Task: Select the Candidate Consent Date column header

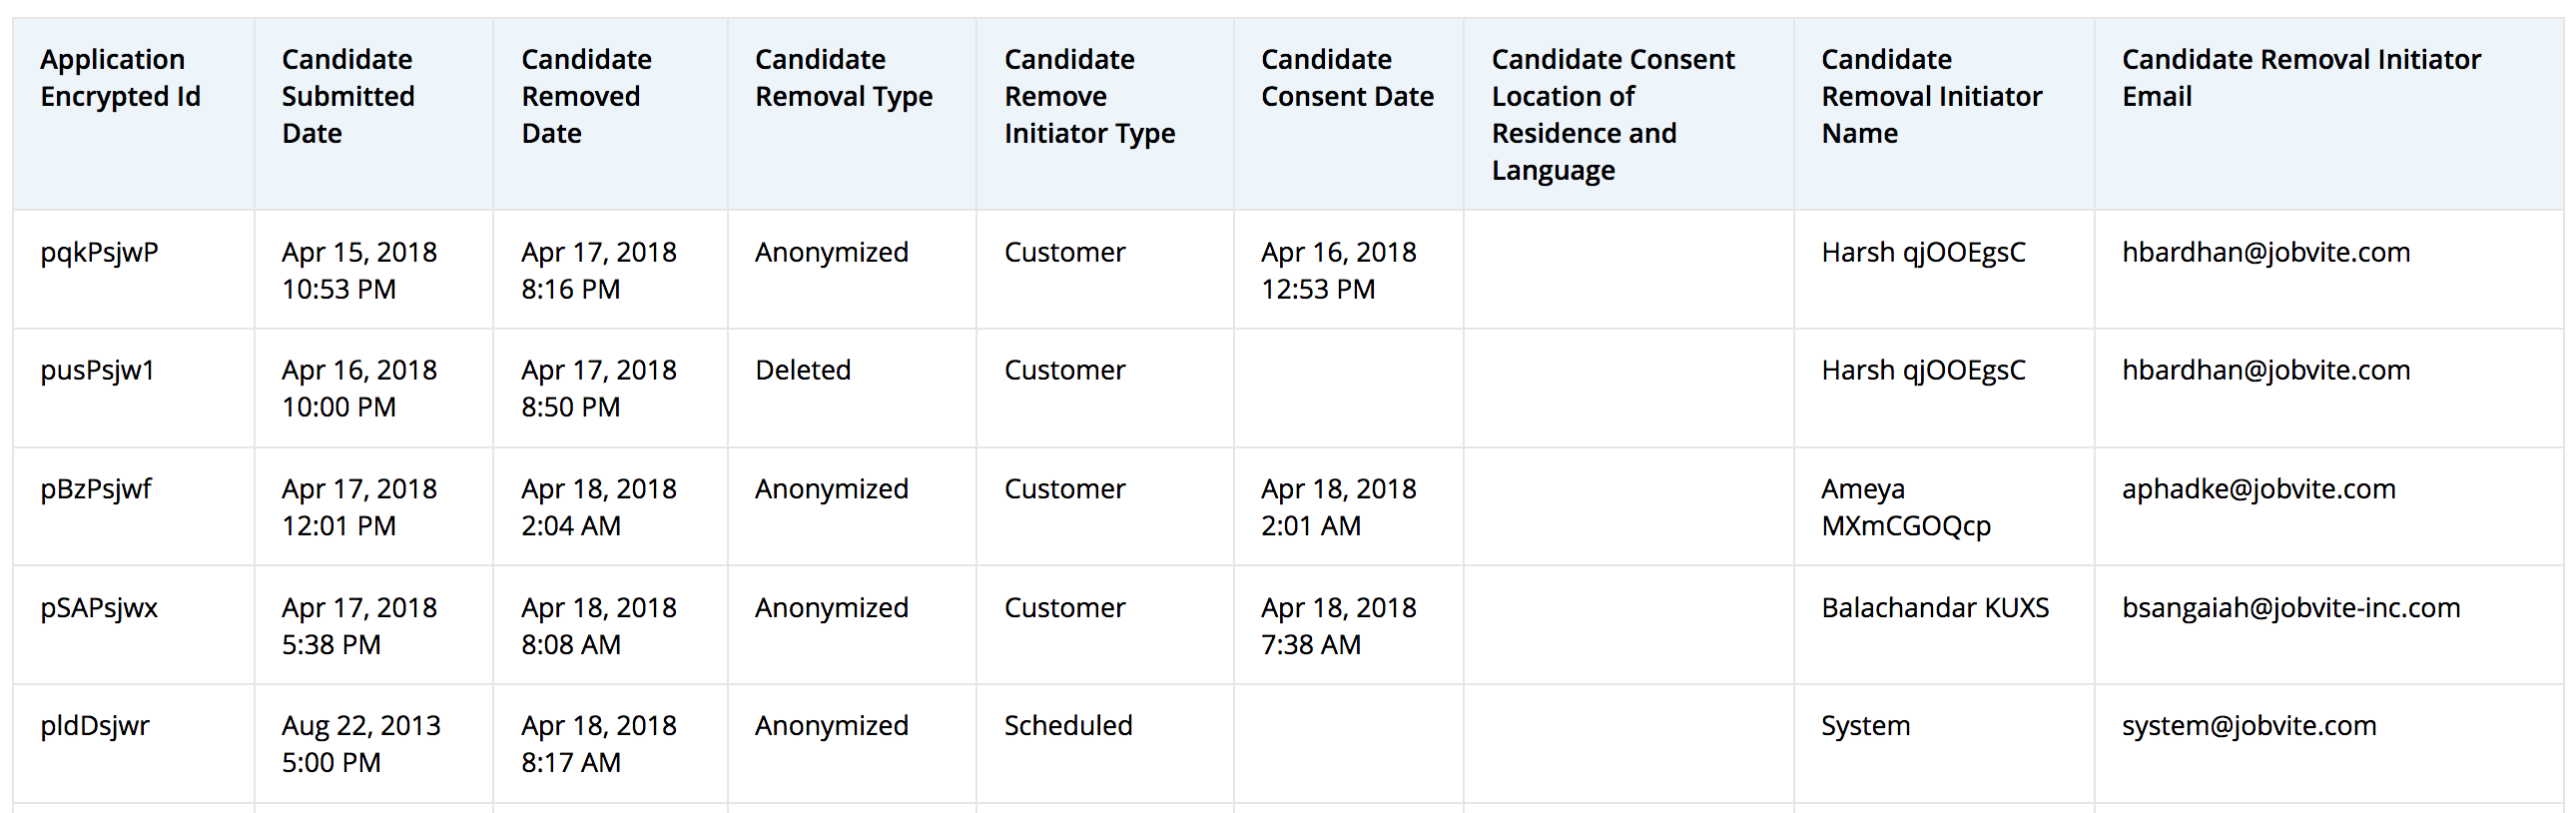Action: (1346, 78)
